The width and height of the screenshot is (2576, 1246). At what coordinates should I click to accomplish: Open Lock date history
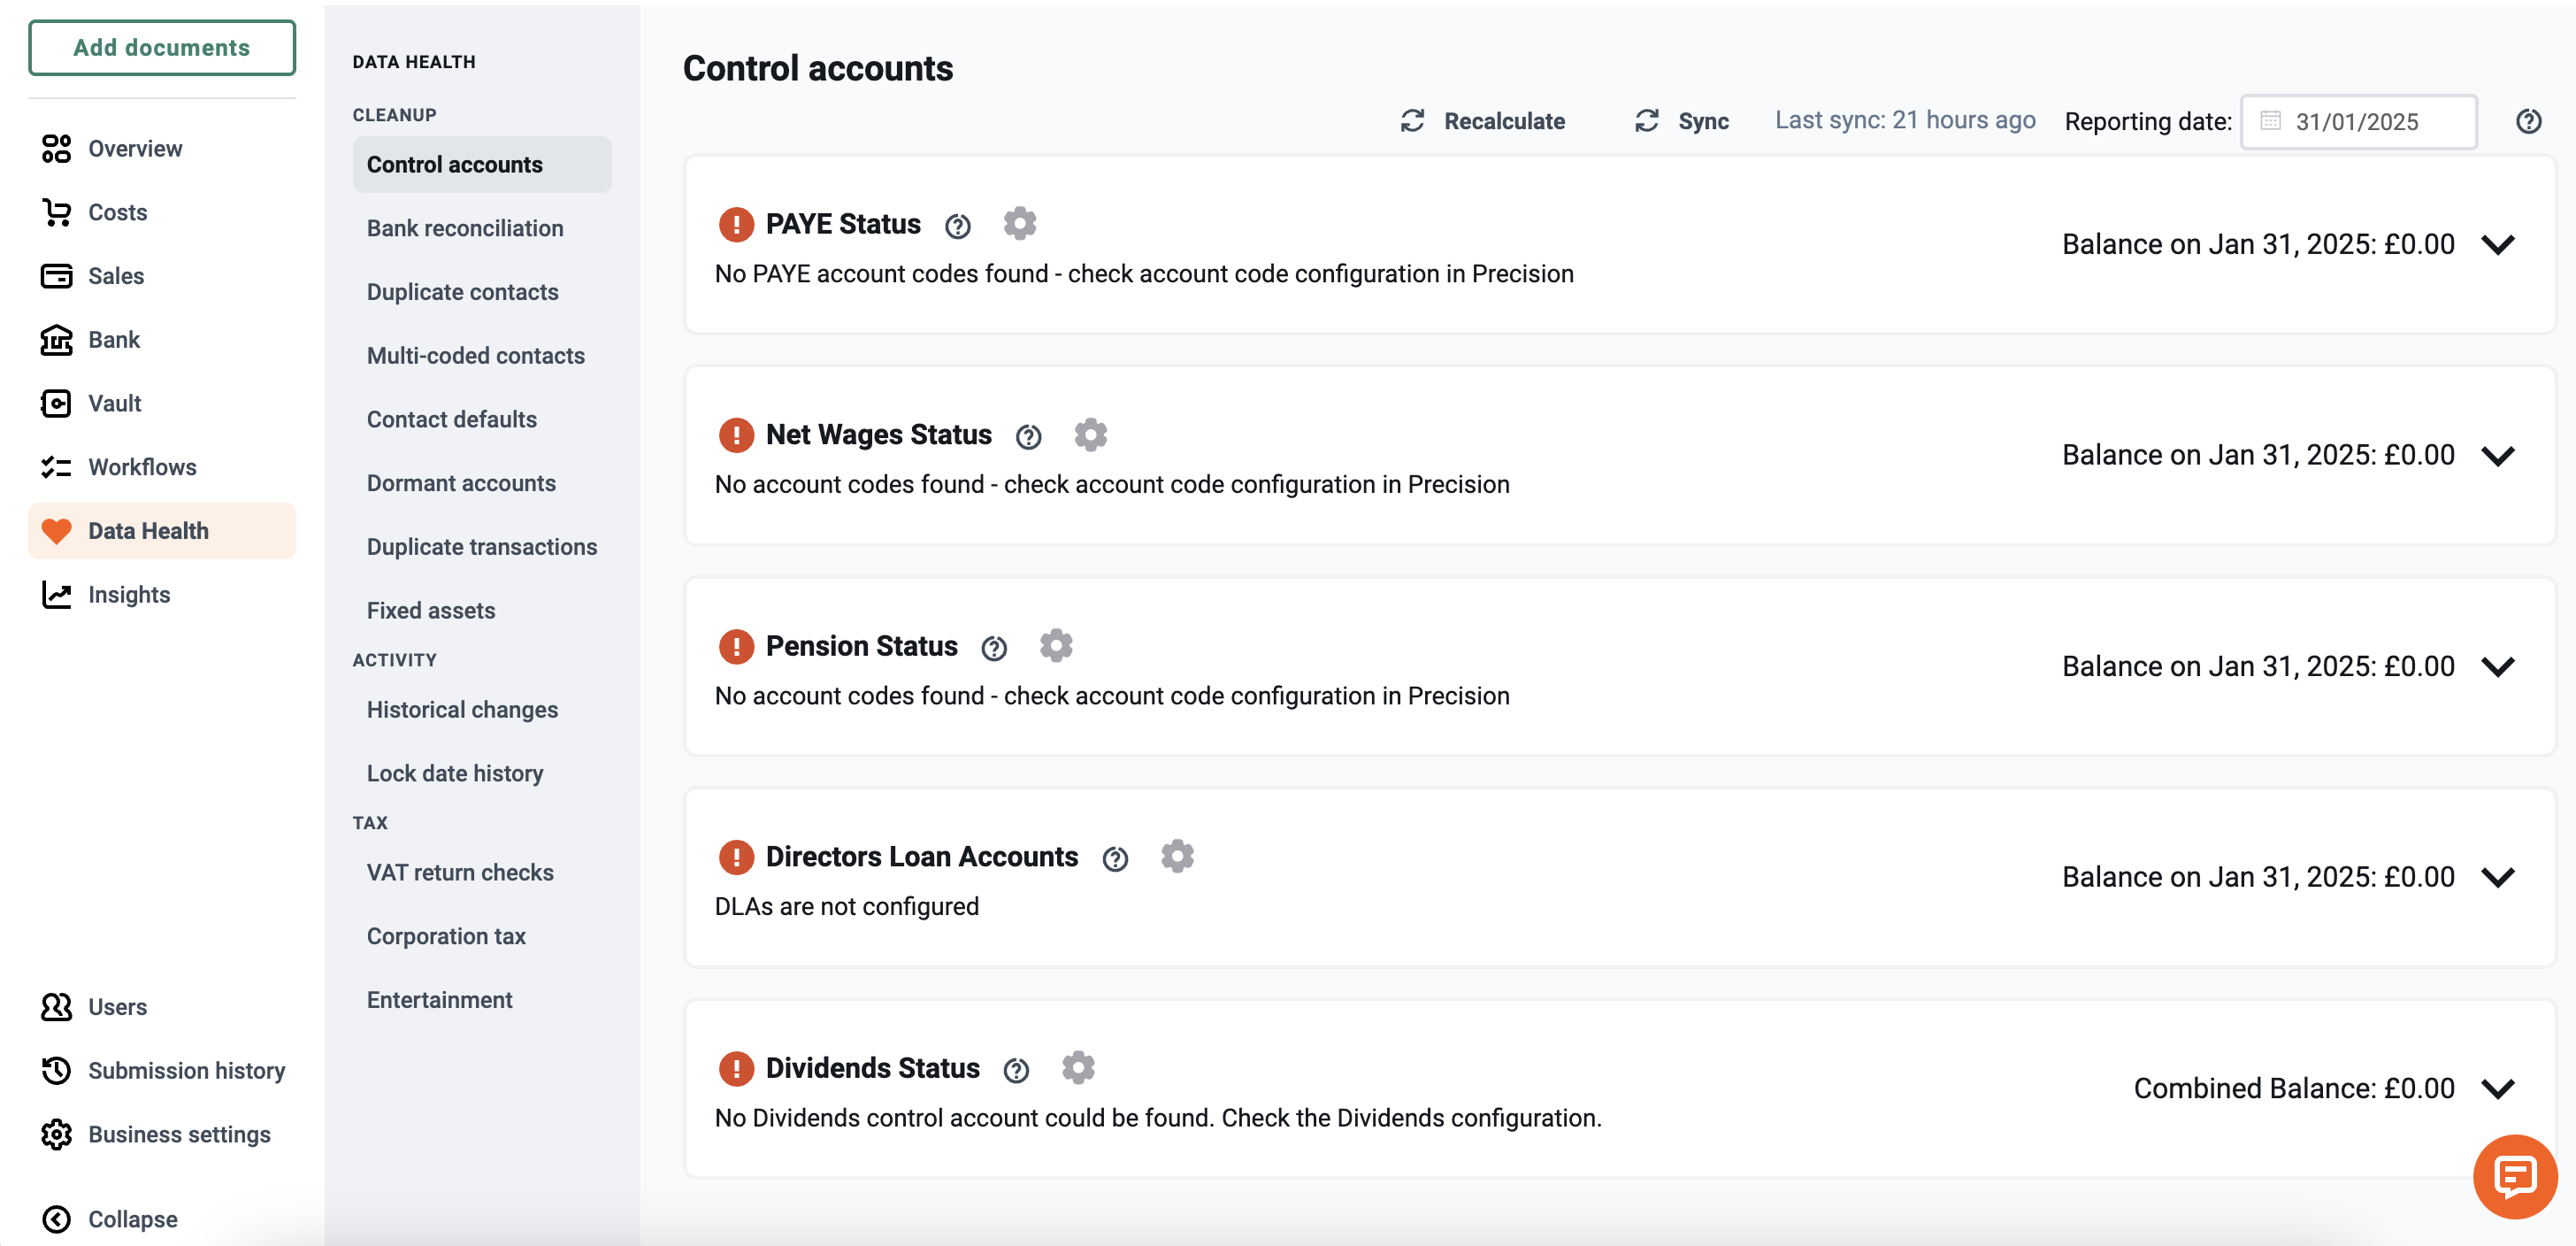(x=482, y=774)
